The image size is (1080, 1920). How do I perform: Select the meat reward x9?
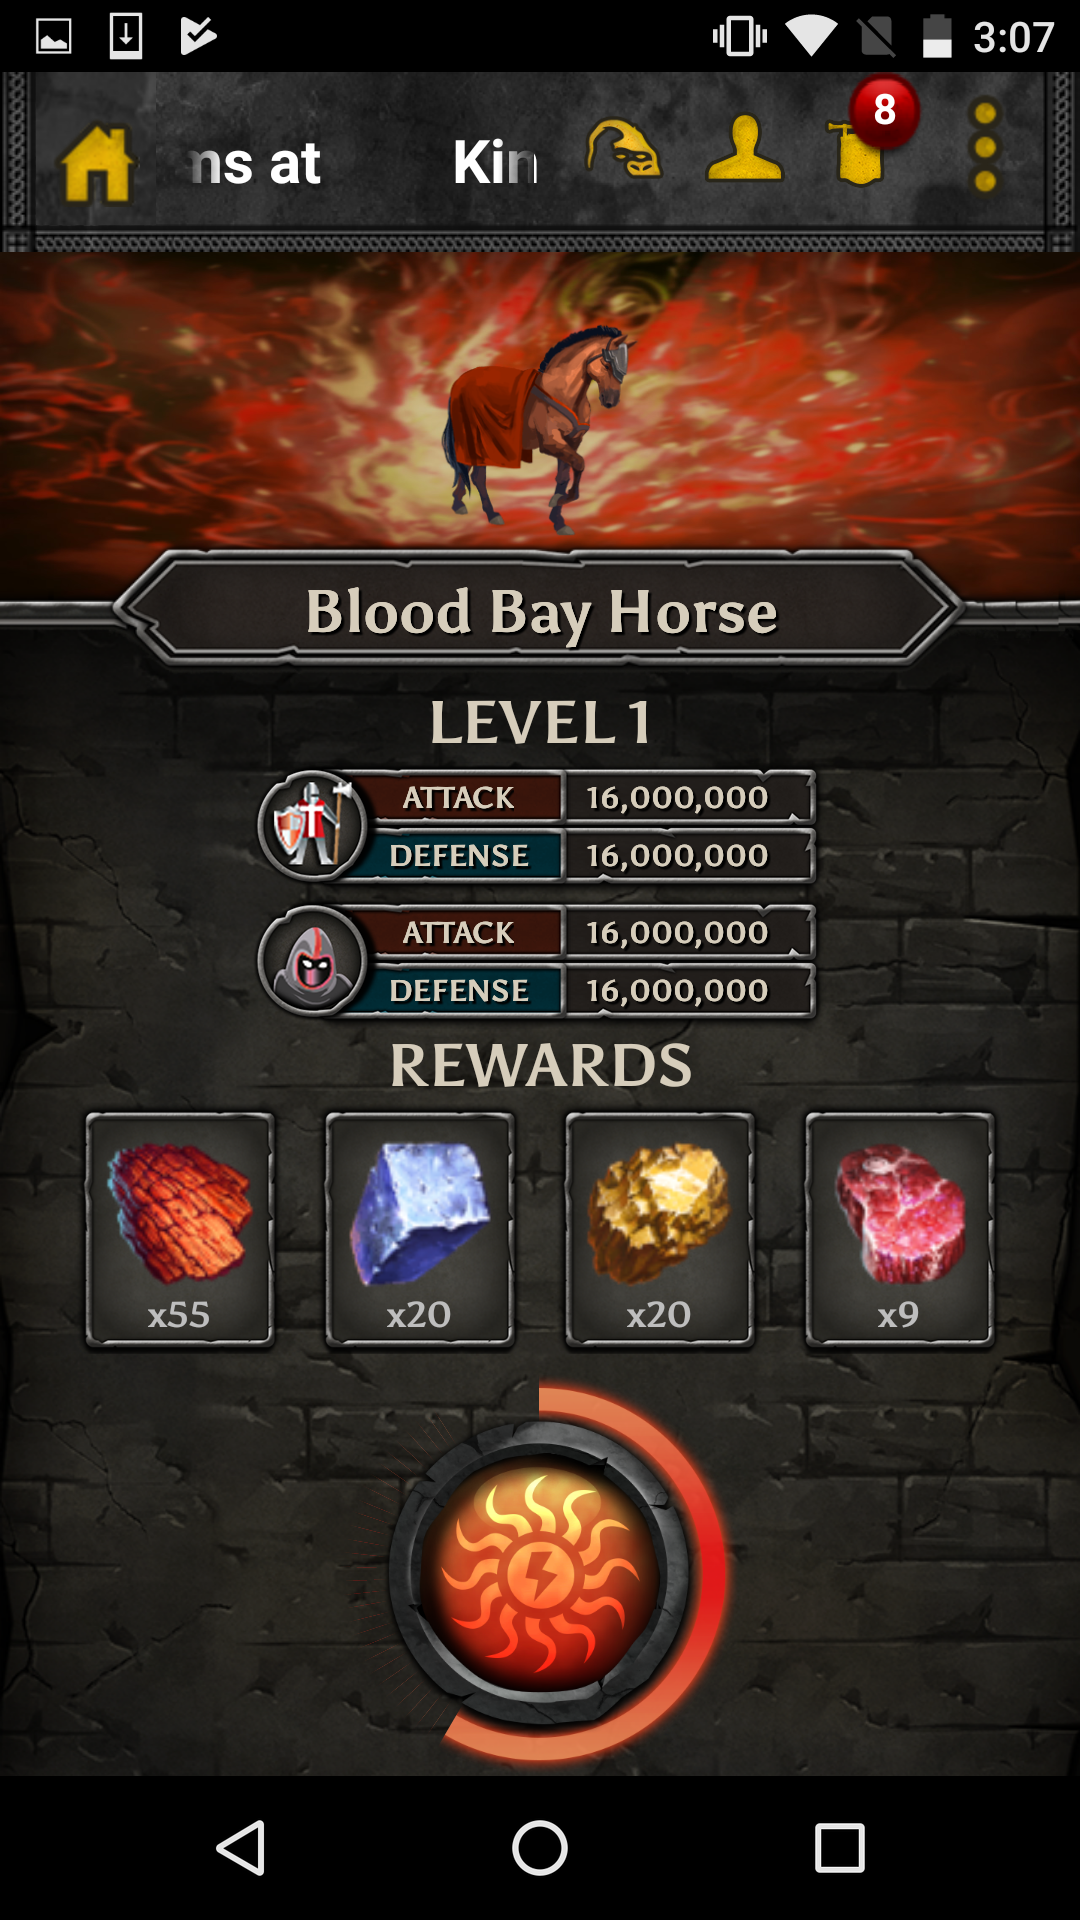900,1230
